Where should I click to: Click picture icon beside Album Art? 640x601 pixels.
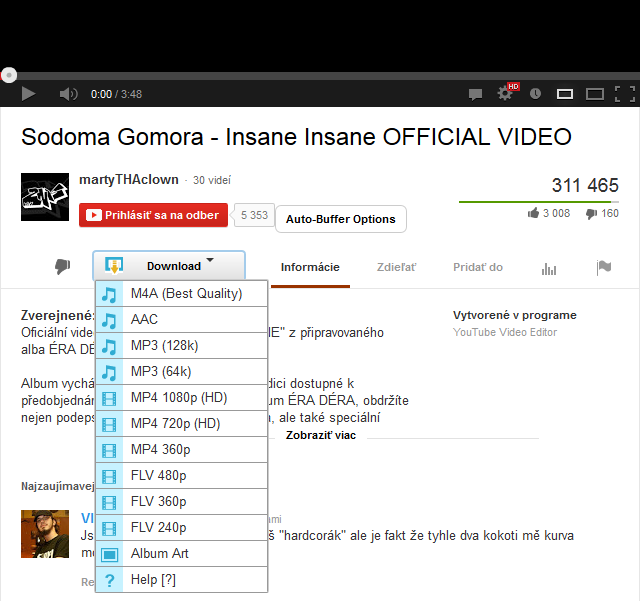109,554
